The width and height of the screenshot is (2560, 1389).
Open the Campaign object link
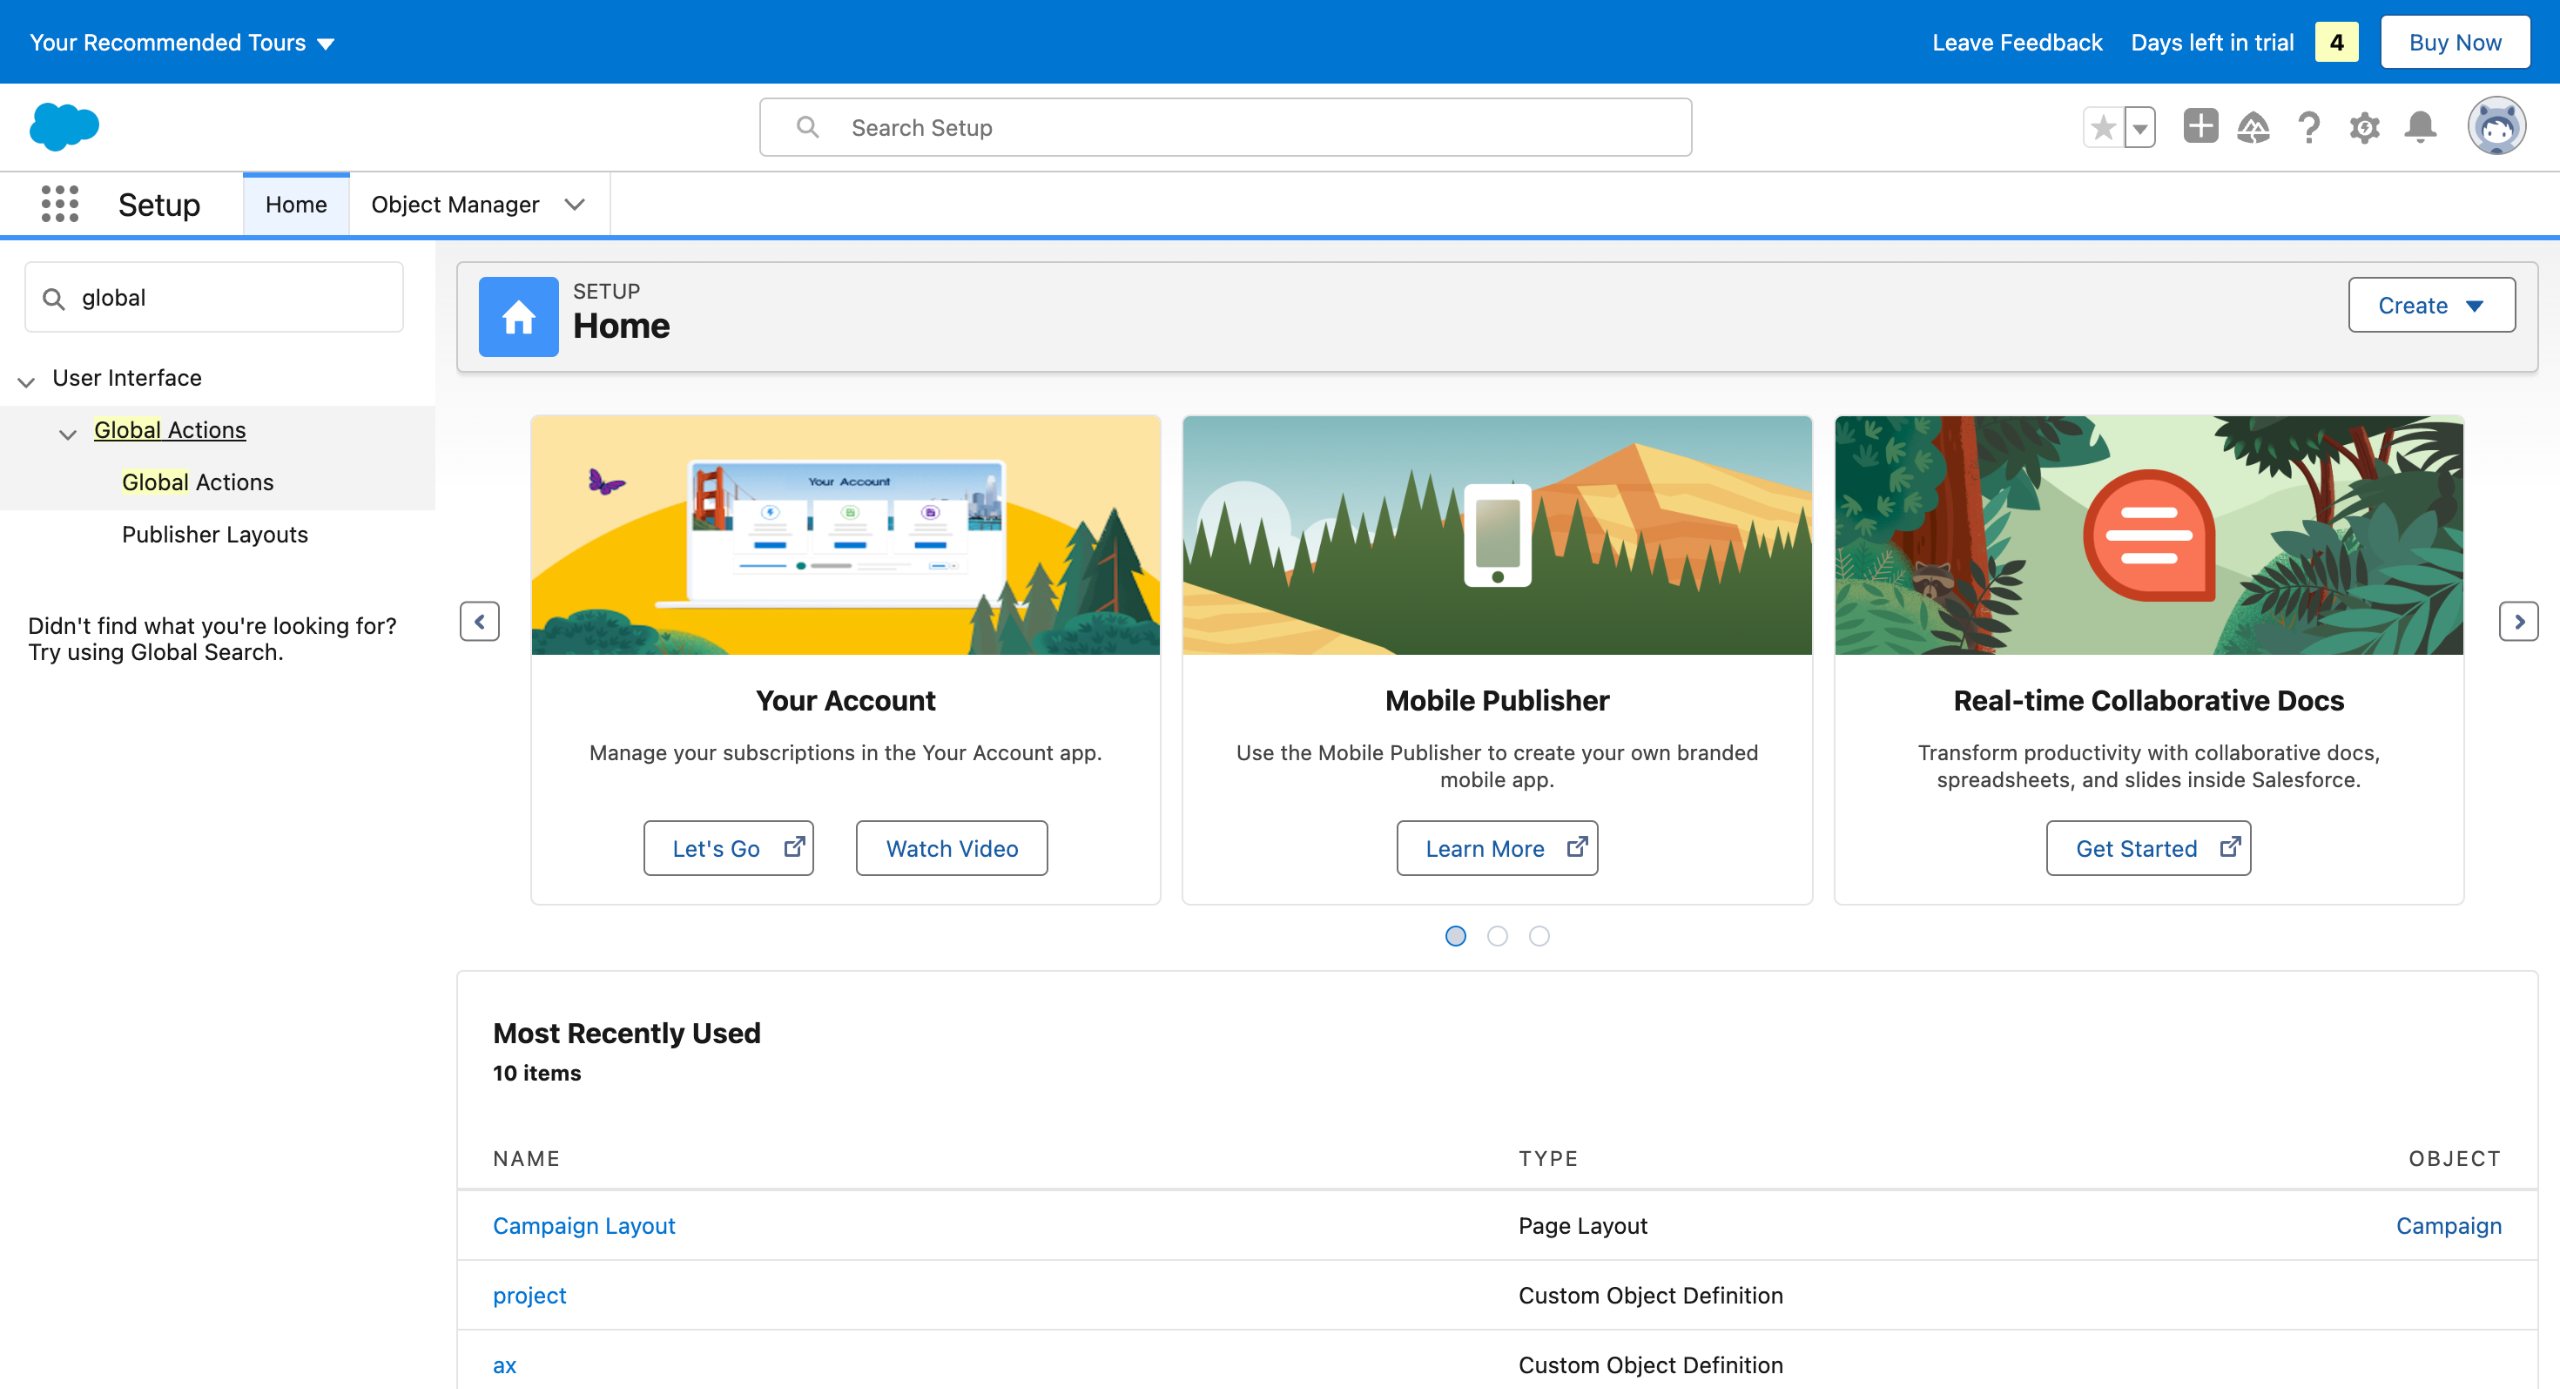coord(2449,1225)
